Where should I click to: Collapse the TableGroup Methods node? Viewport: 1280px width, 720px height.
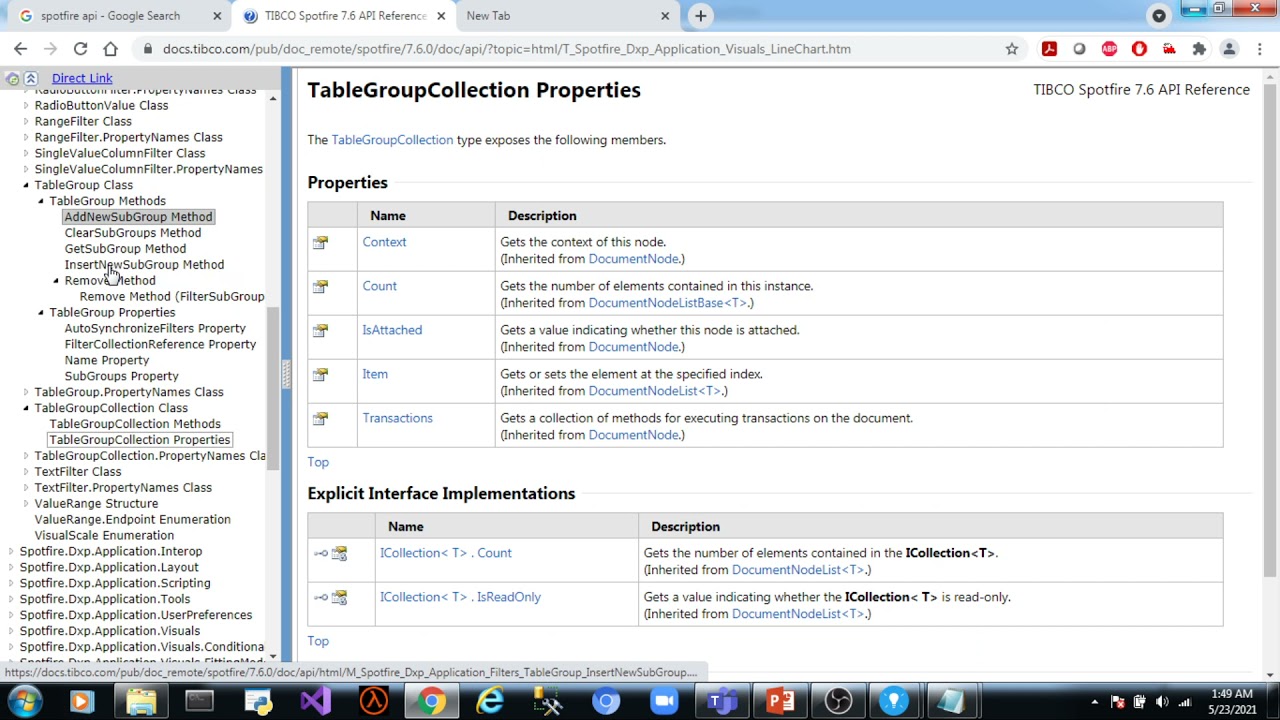(x=41, y=201)
